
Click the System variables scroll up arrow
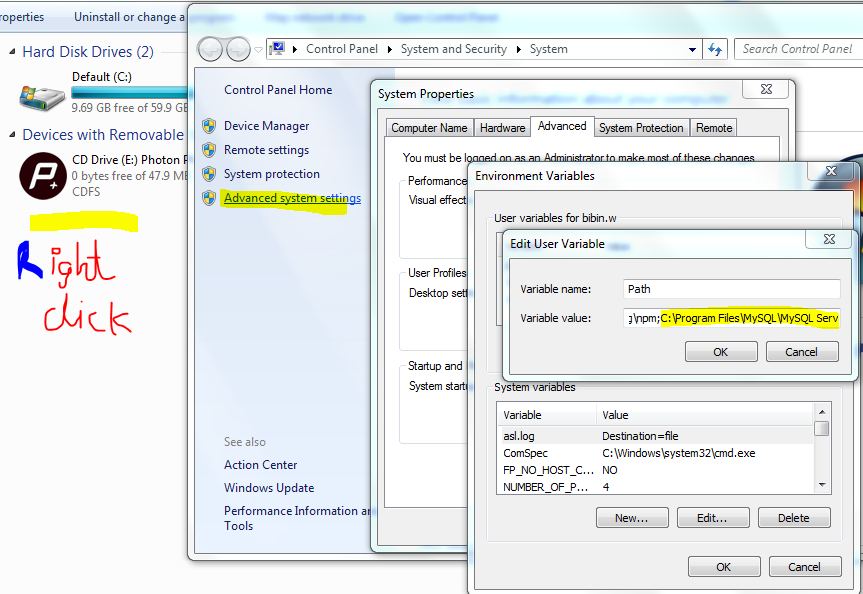822,412
